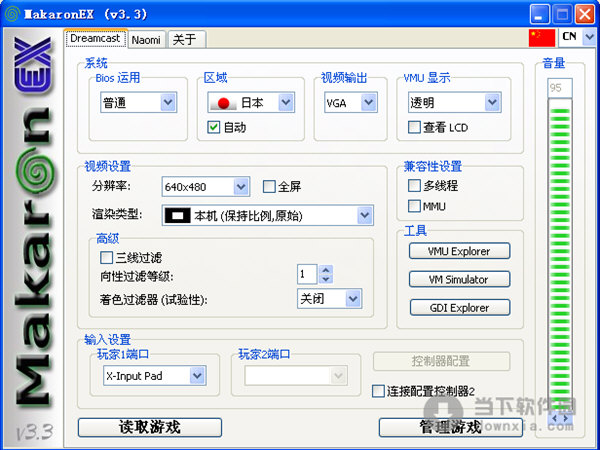This screenshot has width=600, height=450.
Task: Click the green volume level bar
Action: [560, 256]
